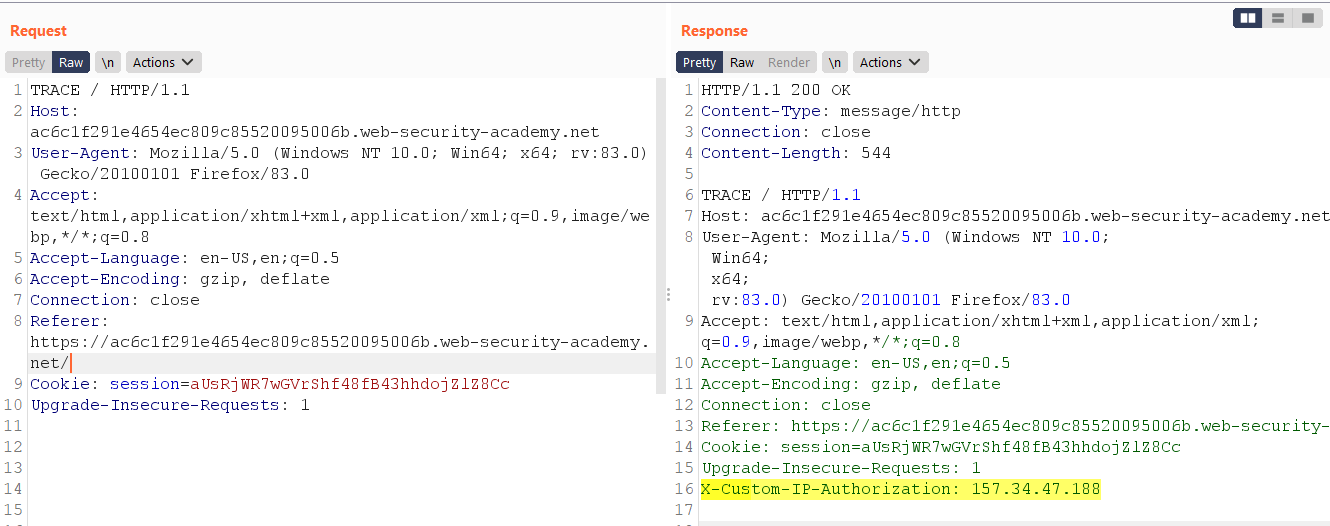This screenshot has width=1330, height=526.
Task: Open the Request Actions dropdown
Action: click(x=164, y=62)
